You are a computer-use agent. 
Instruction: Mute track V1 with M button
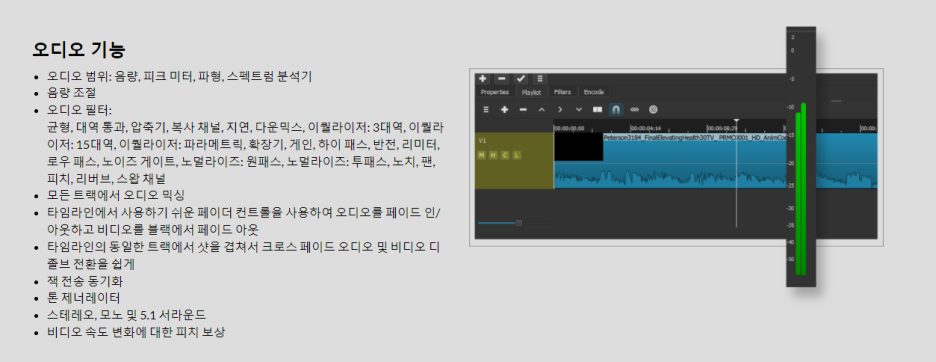point(481,155)
